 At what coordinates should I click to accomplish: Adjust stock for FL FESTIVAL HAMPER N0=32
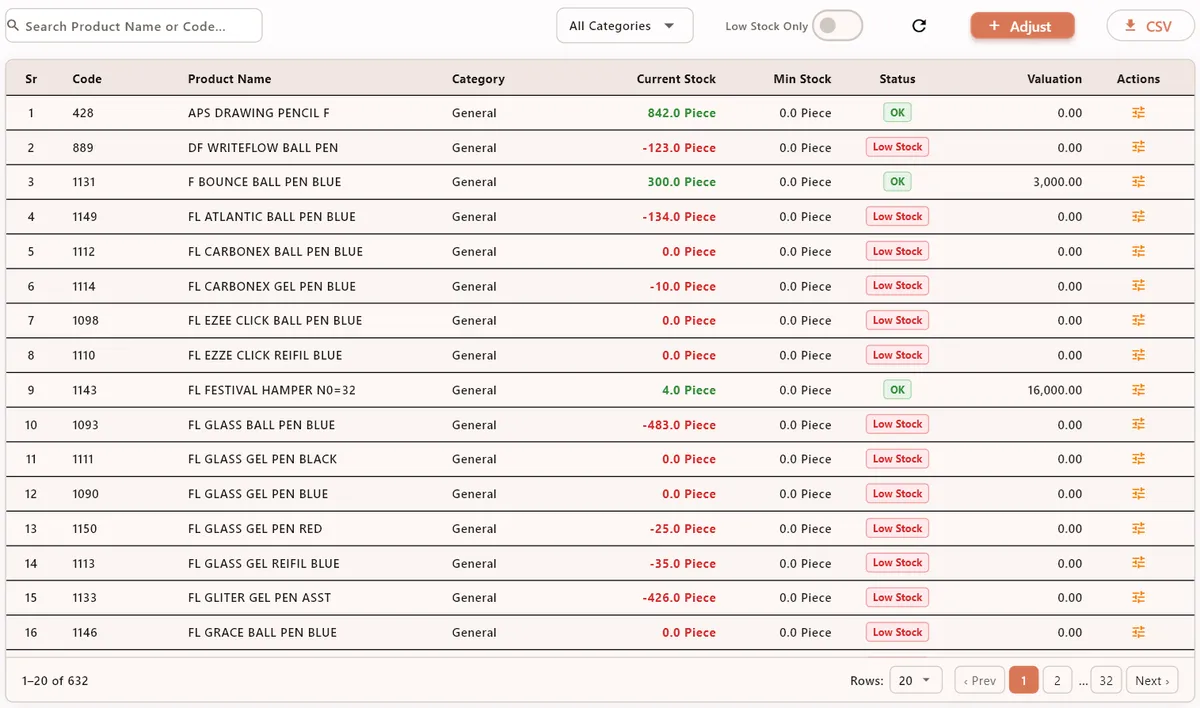[x=1138, y=389]
